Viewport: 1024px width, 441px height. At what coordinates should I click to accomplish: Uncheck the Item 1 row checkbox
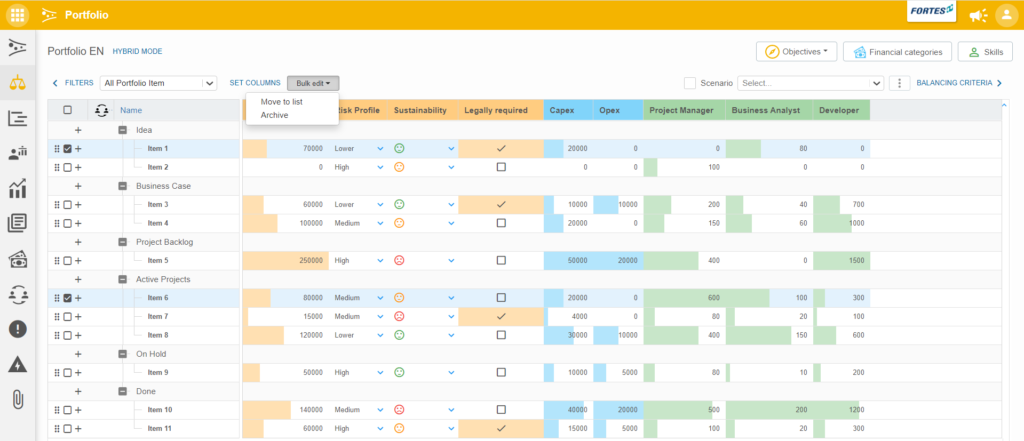click(x=67, y=149)
